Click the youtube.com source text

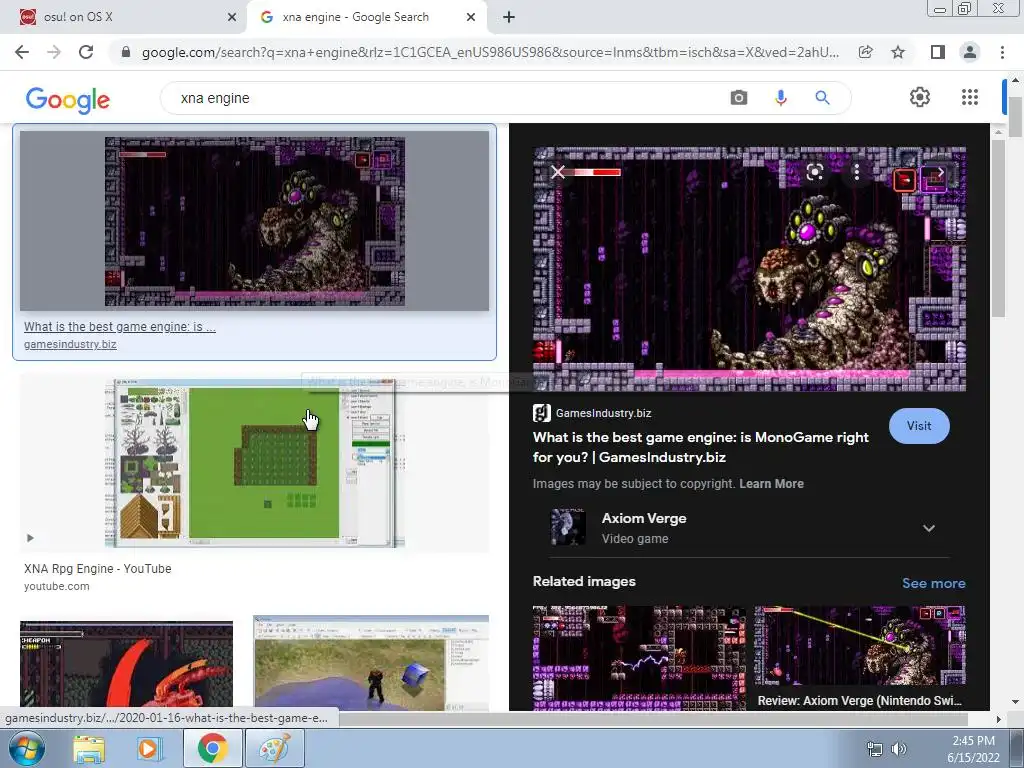coord(57,586)
